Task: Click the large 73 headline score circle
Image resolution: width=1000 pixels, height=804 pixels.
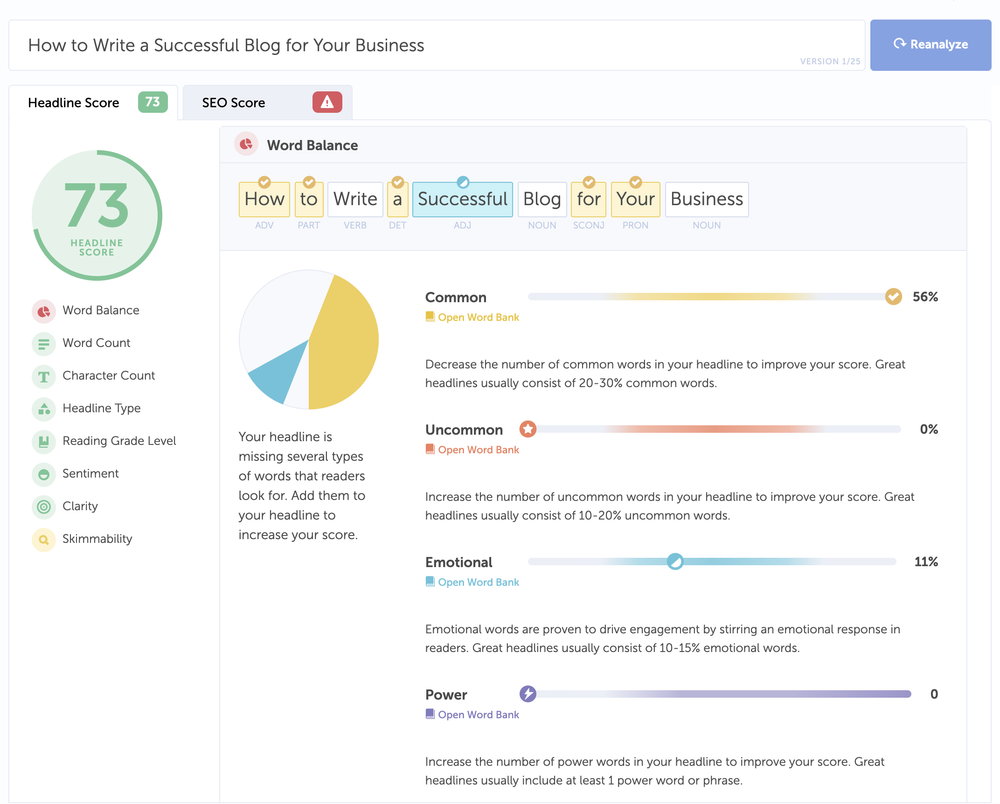Action: click(97, 215)
